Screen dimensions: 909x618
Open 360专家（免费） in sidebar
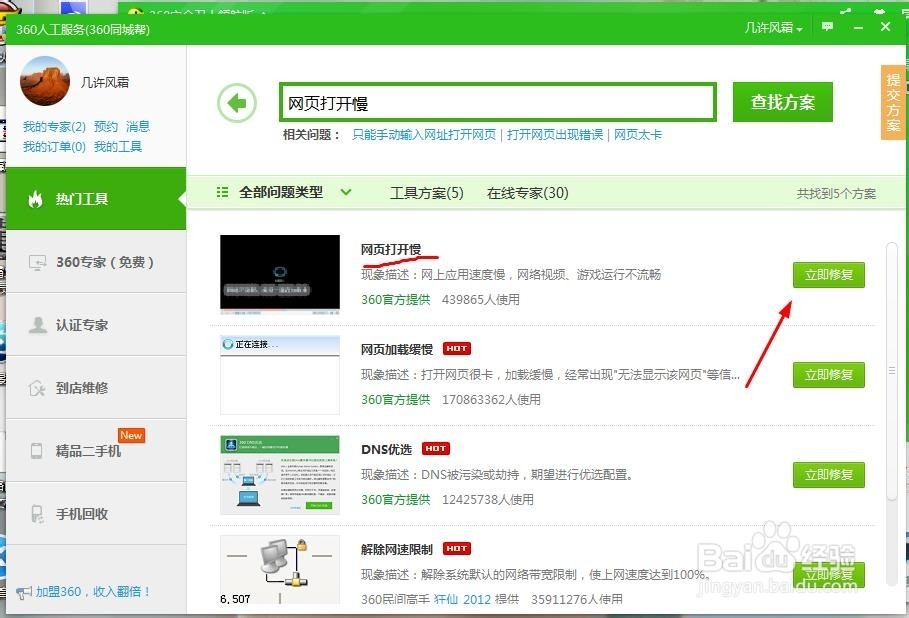(96, 262)
